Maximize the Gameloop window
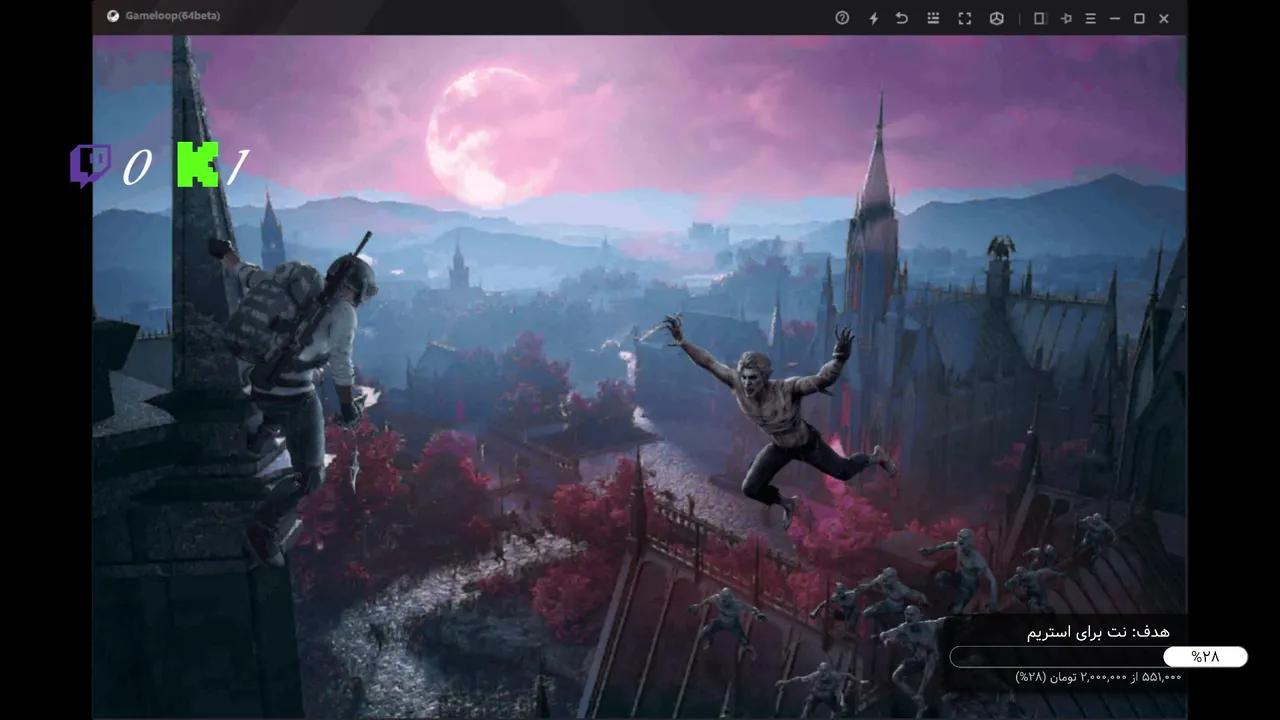 coord(1139,18)
